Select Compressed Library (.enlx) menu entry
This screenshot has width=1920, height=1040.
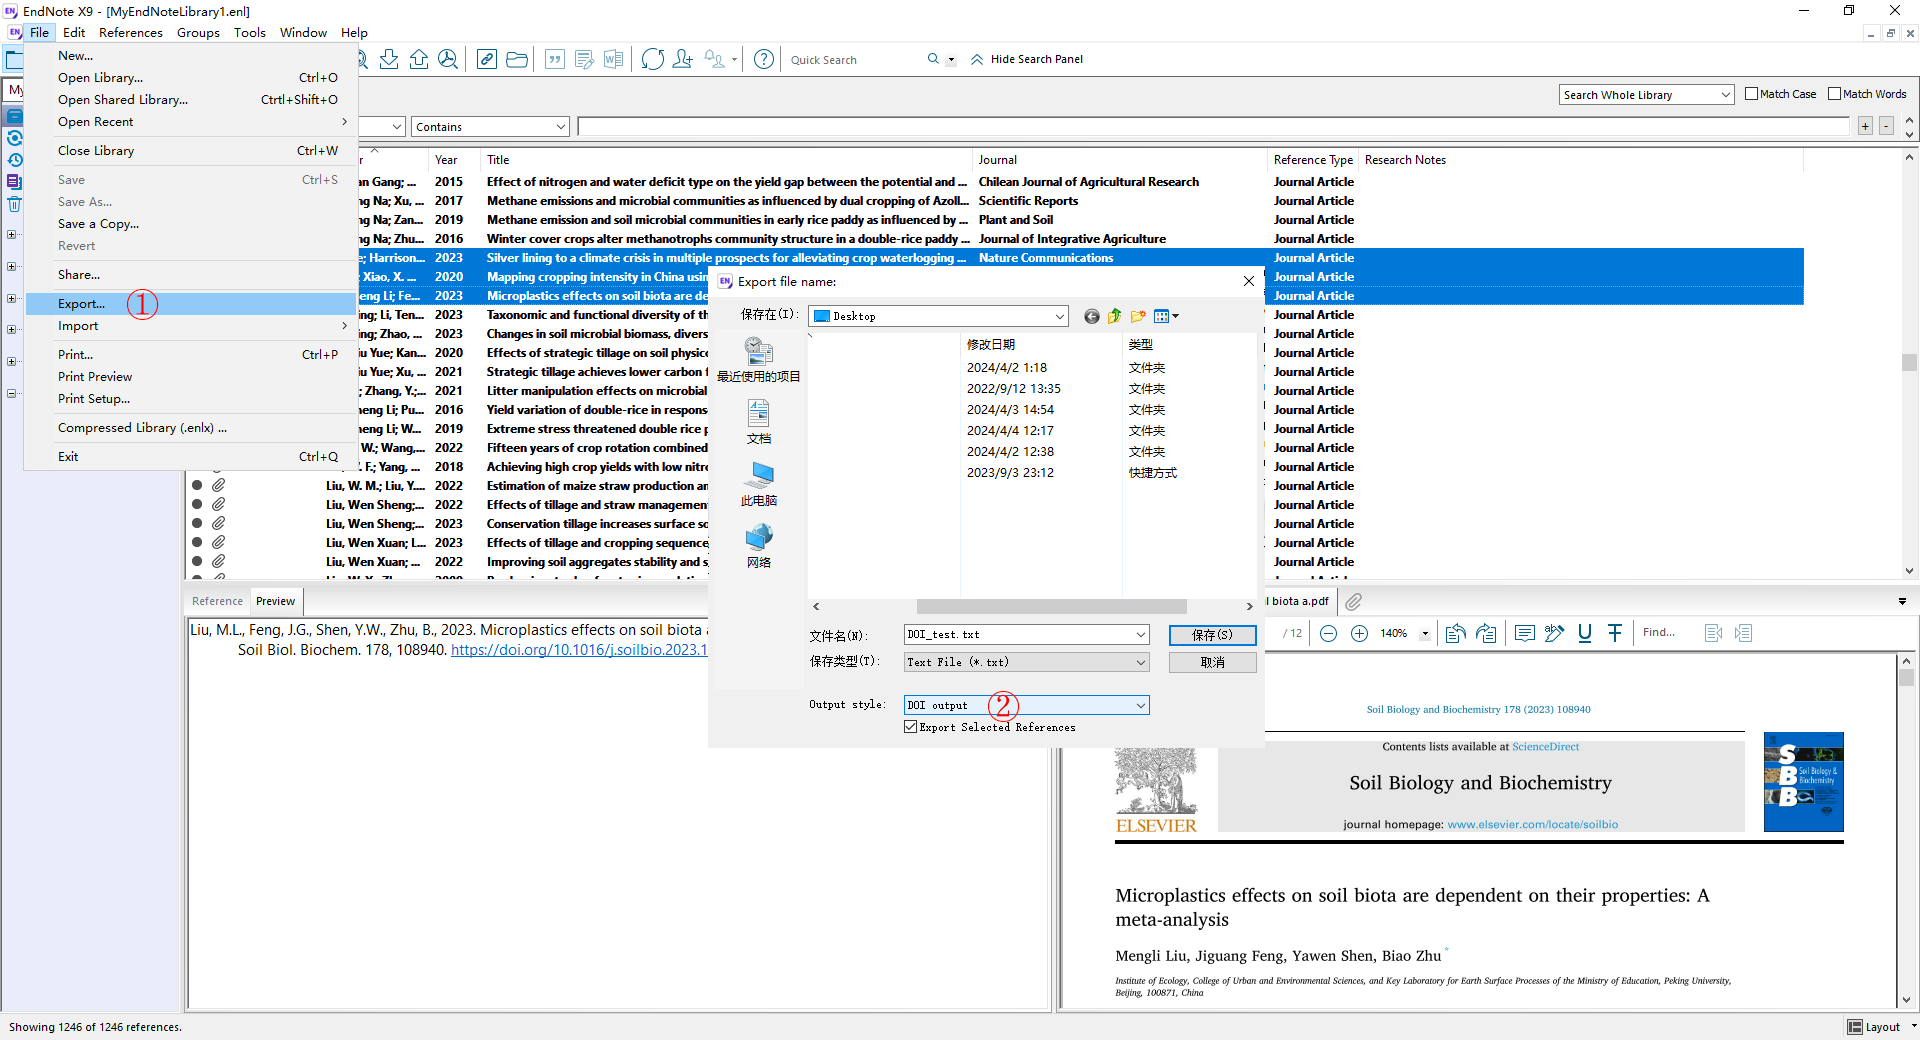pyautogui.click(x=191, y=428)
